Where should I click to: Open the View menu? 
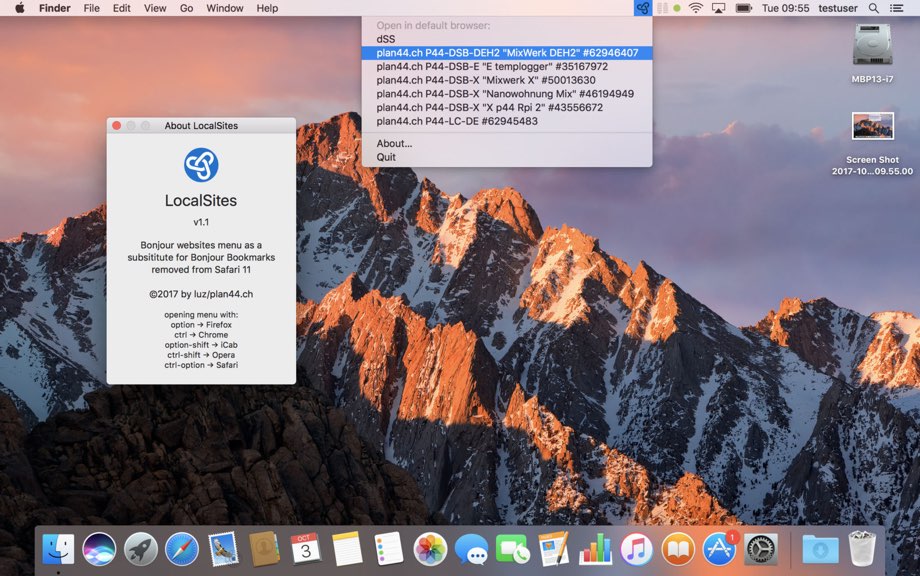point(155,8)
